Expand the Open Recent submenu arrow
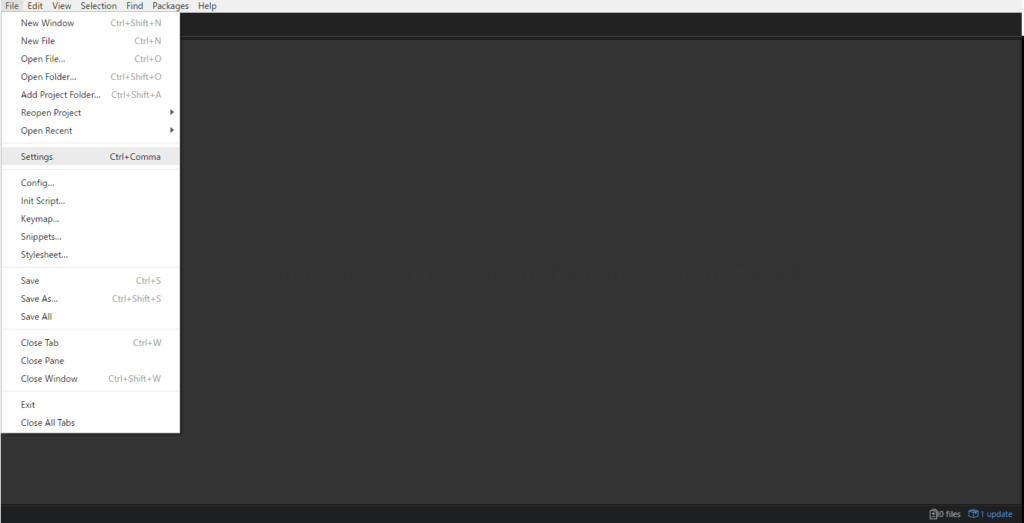This screenshot has height=523, width=1024. (172, 131)
